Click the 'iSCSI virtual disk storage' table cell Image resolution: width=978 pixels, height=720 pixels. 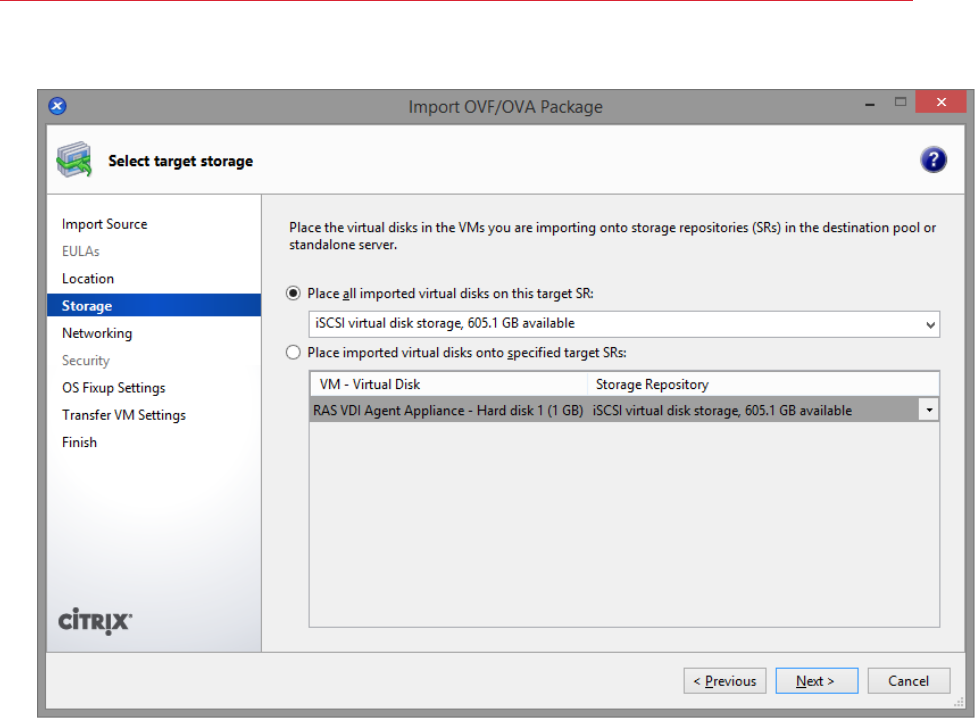(753, 411)
